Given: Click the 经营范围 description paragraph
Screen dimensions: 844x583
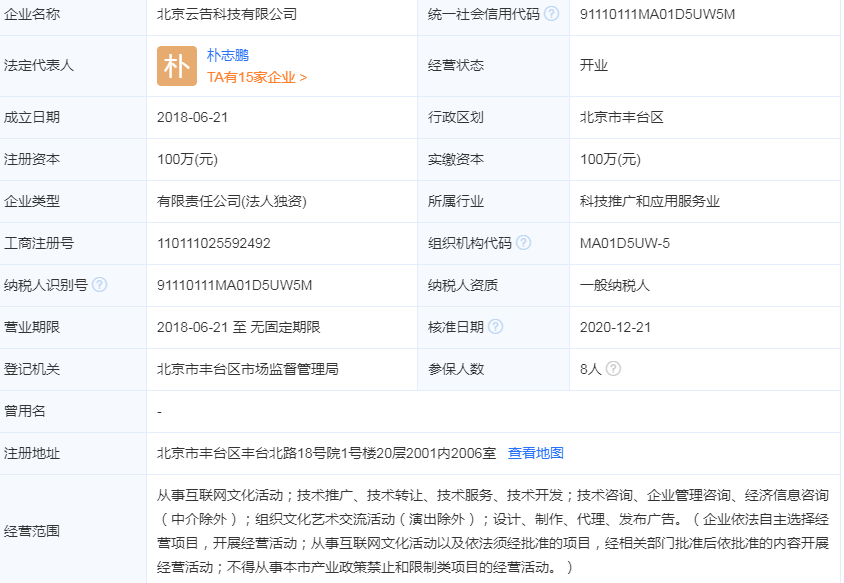Looking at the screenshot, I should [493, 531].
